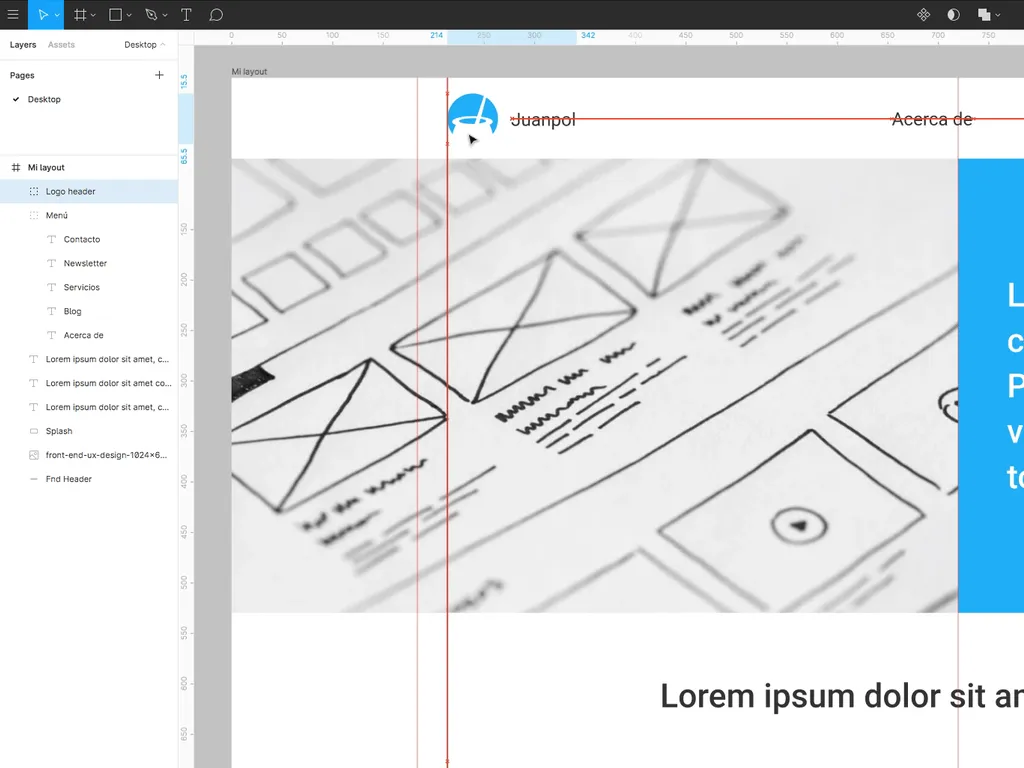Select the Newsletter text layer

[x=89, y=263]
